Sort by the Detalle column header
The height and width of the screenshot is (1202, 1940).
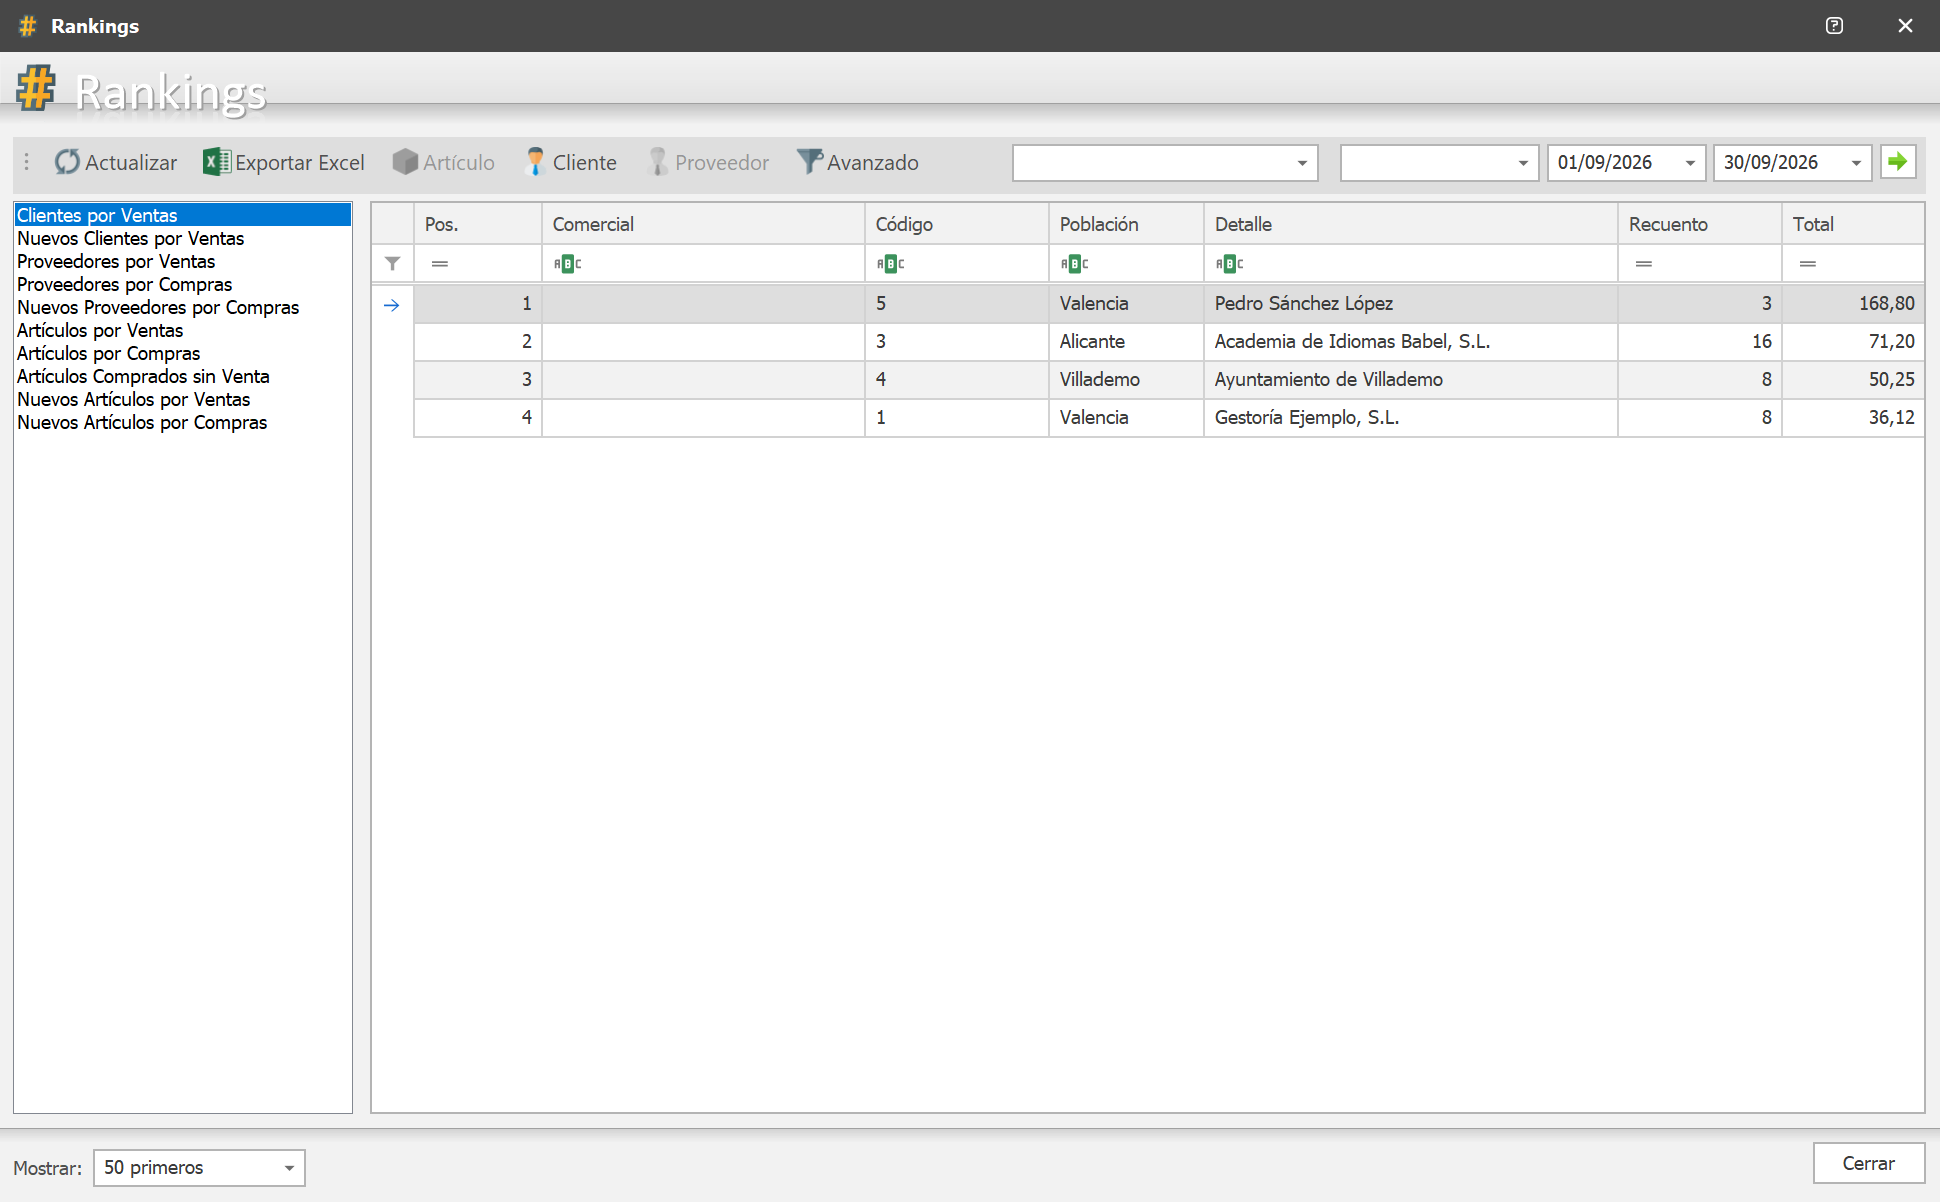[1410, 224]
